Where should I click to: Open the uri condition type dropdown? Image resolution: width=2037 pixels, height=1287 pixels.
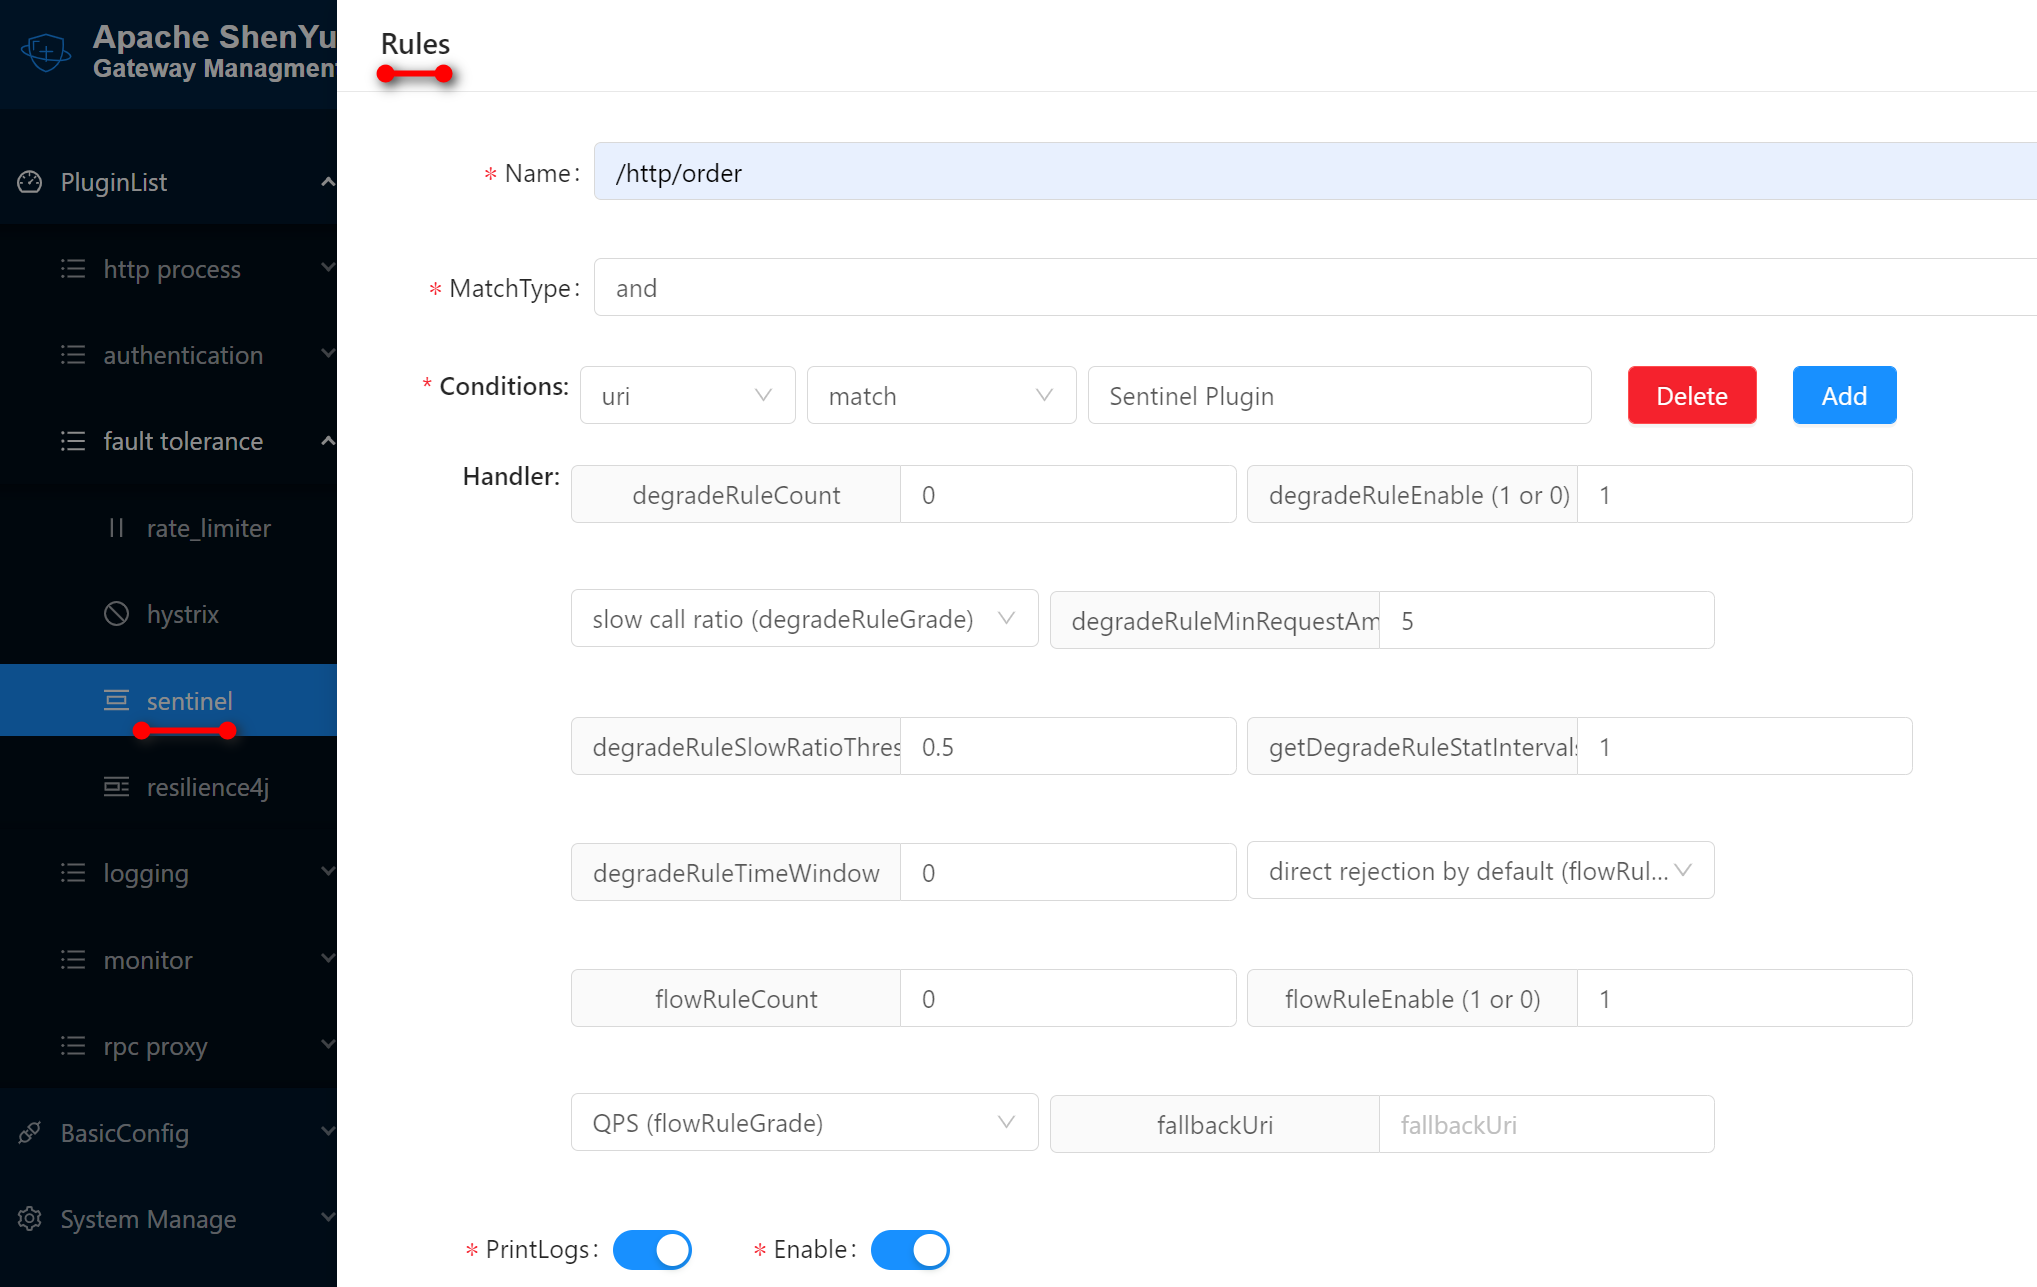coord(687,396)
